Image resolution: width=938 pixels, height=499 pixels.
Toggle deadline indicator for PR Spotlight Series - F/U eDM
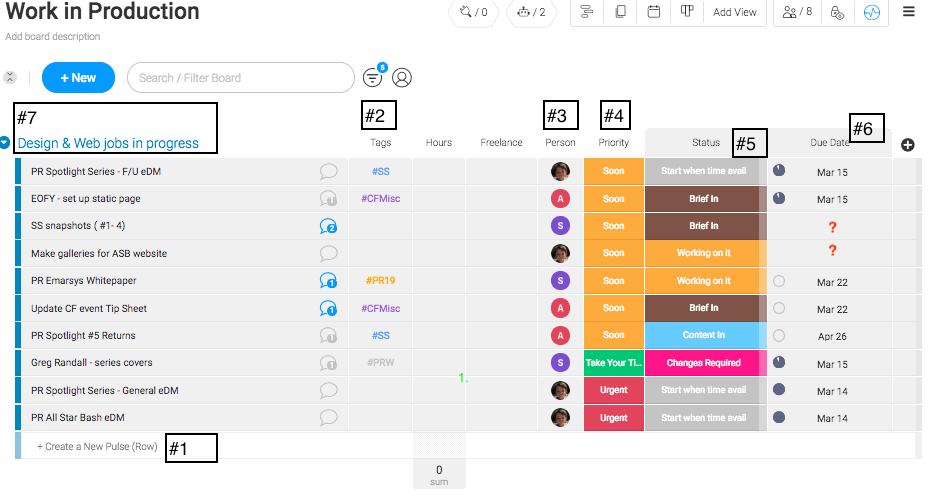(x=779, y=170)
